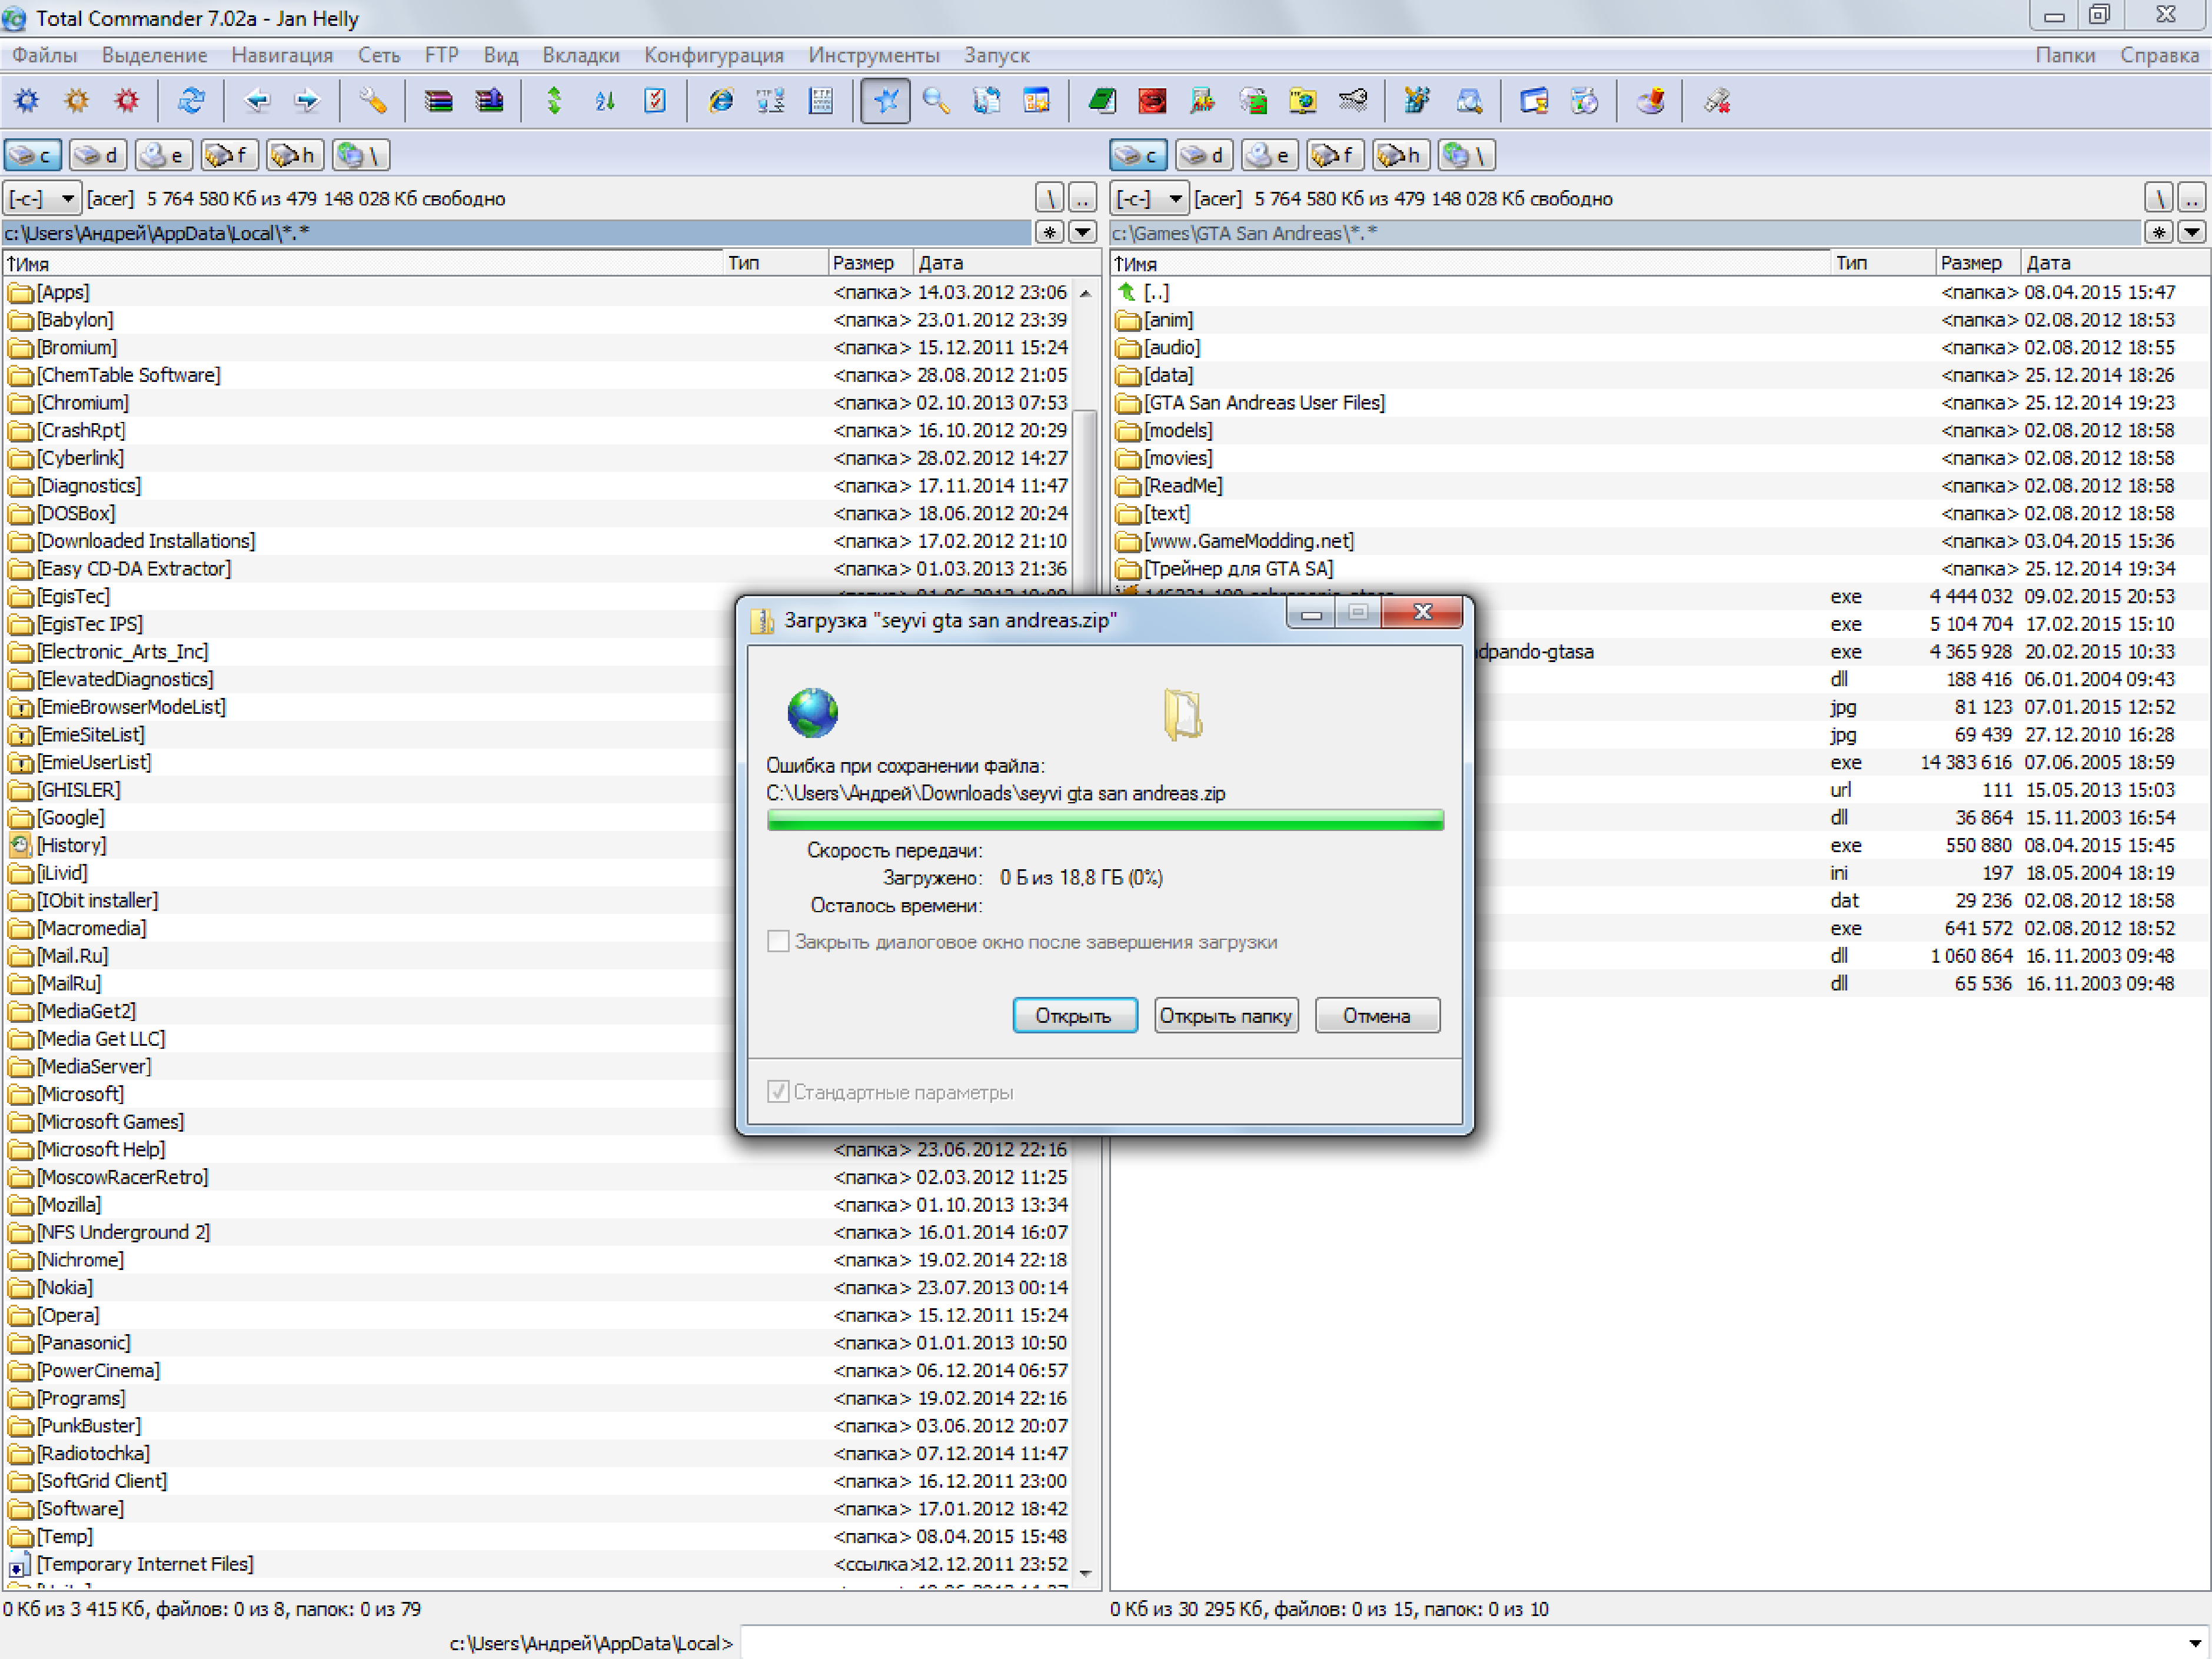Open the Выделение menu
The height and width of the screenshot is (1659, 2212).
pos(155,55)
